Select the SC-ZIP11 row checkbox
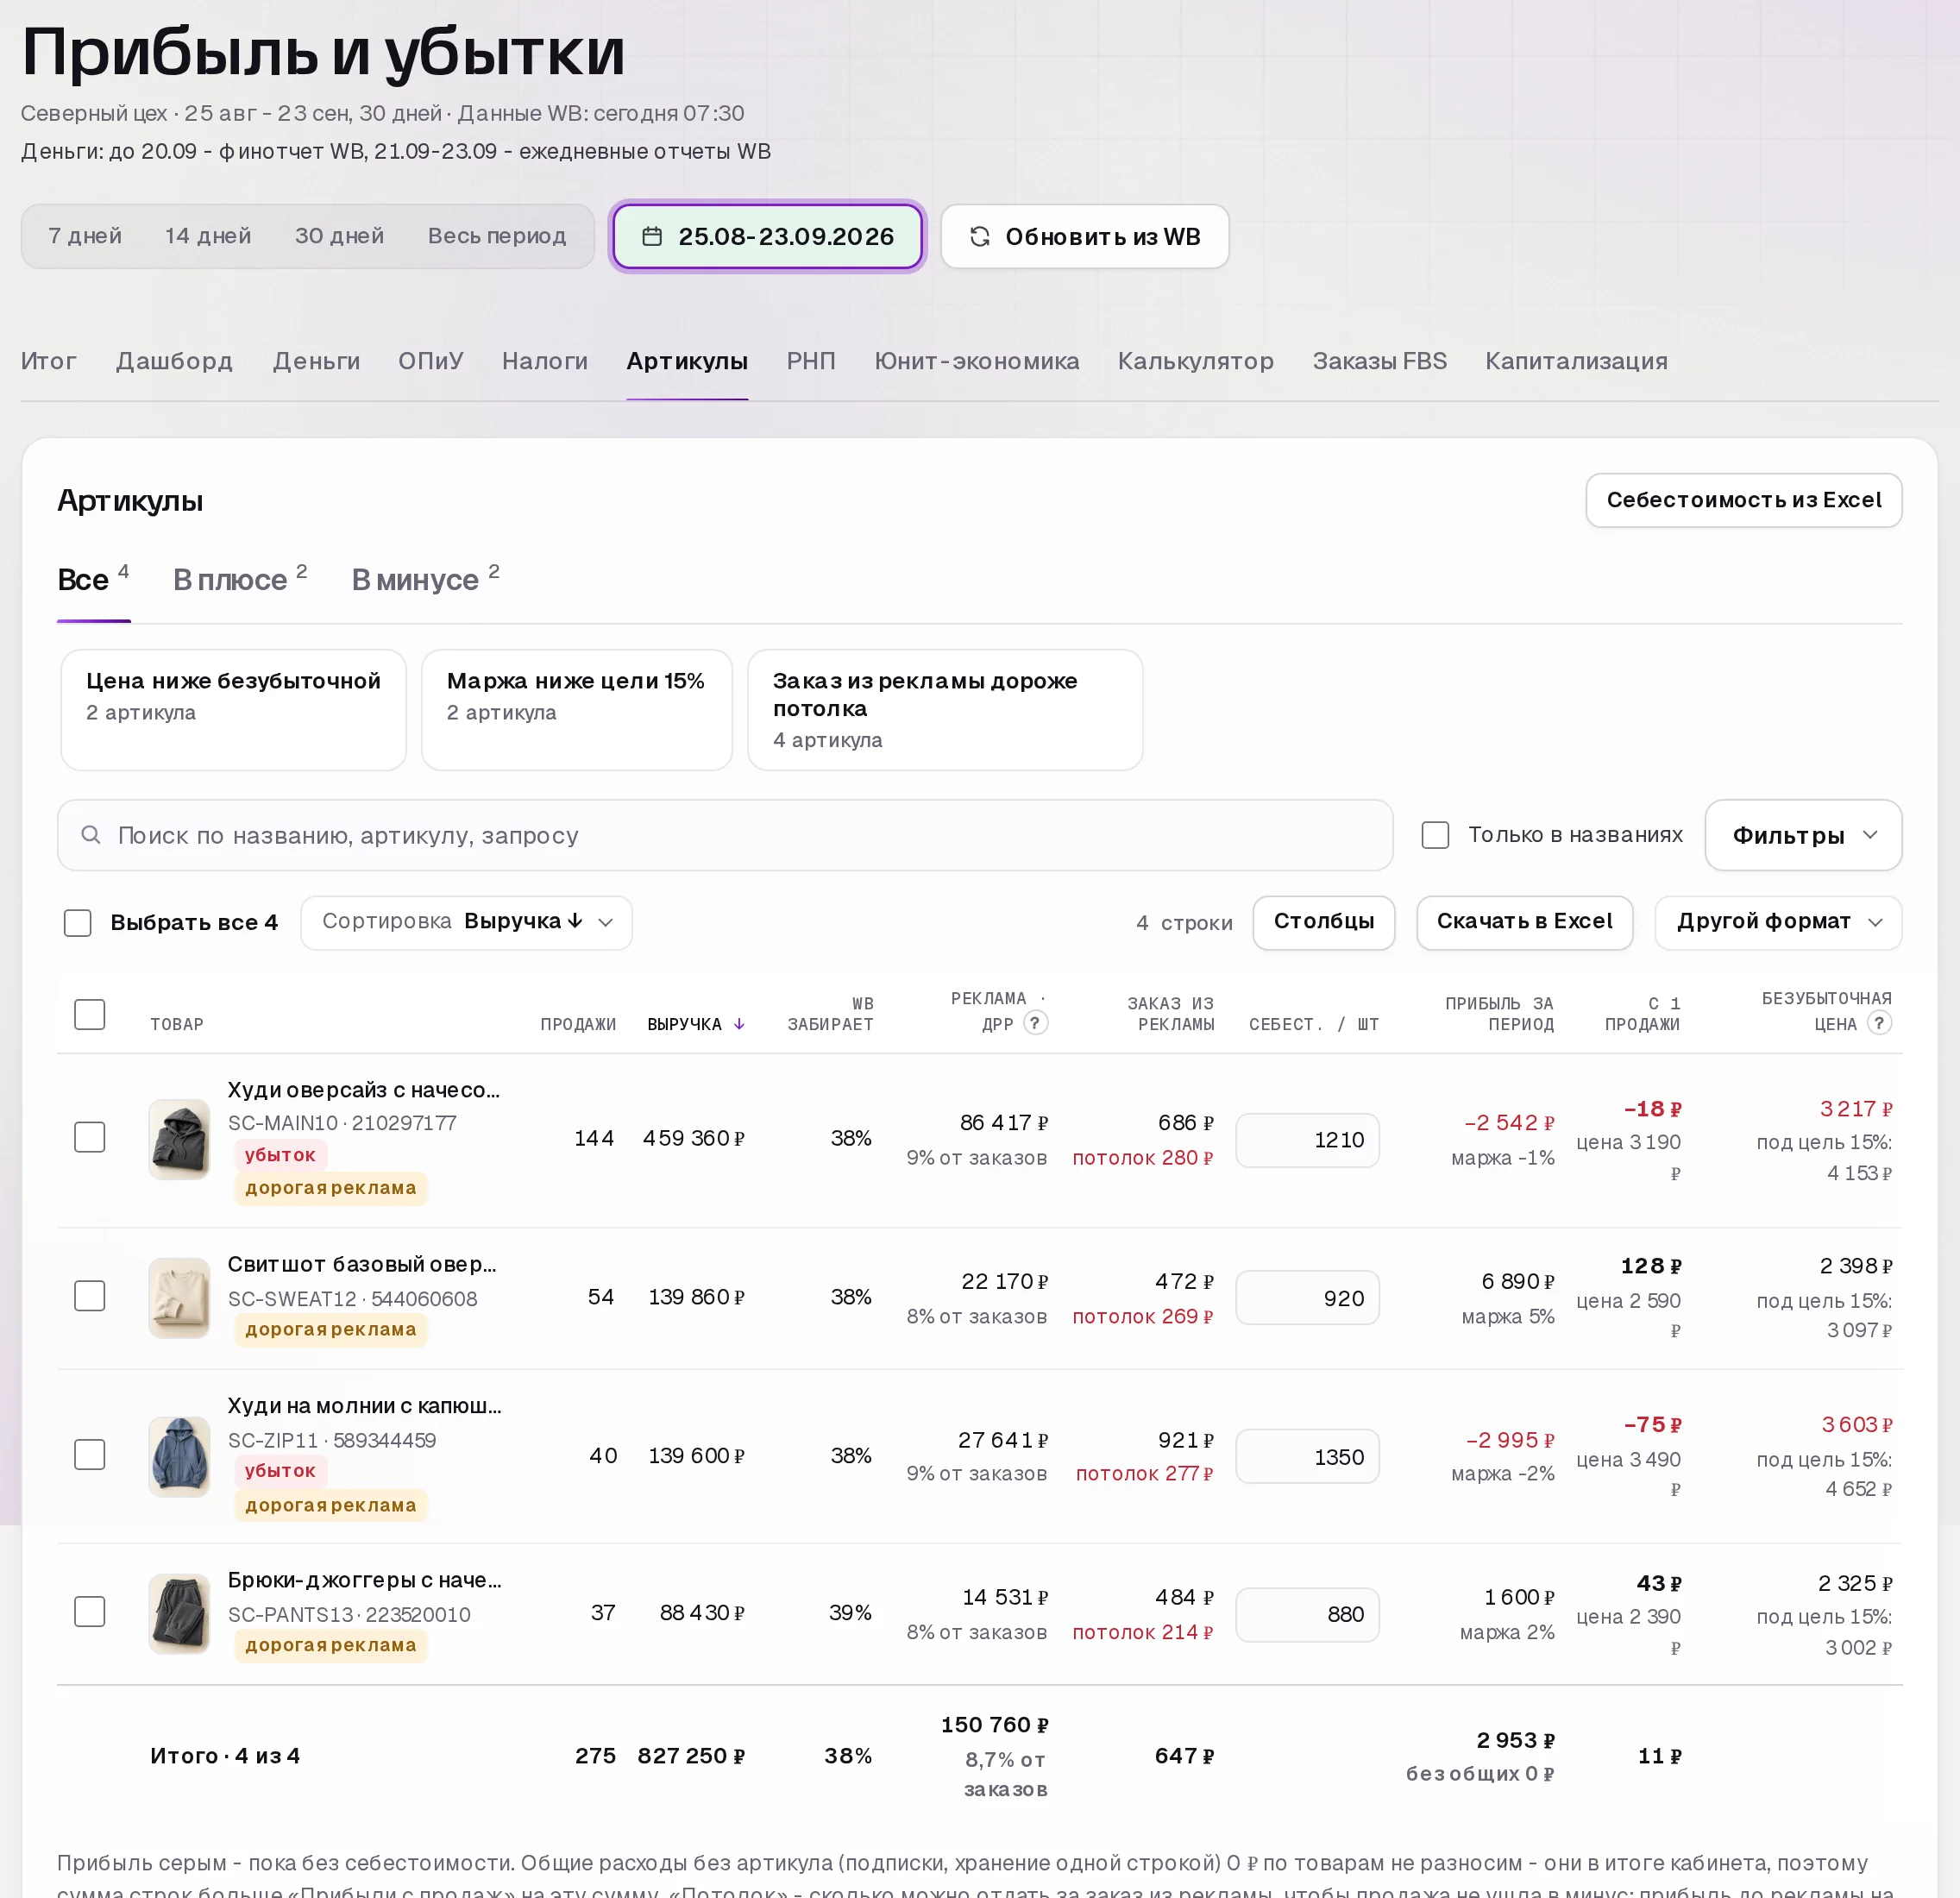 pos(90,1455)
